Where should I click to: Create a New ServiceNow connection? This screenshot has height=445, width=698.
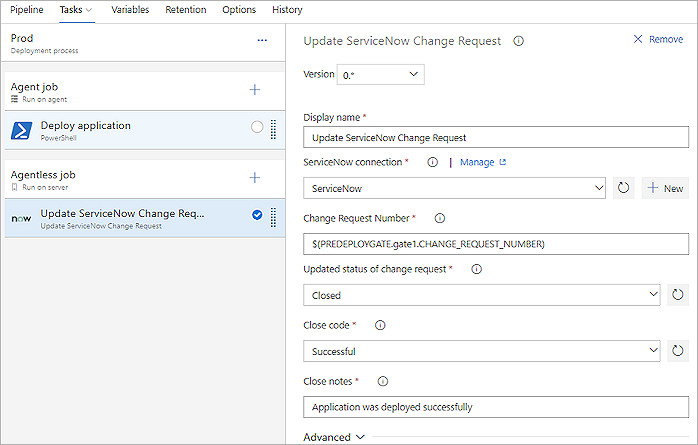[x=665, y=188]
